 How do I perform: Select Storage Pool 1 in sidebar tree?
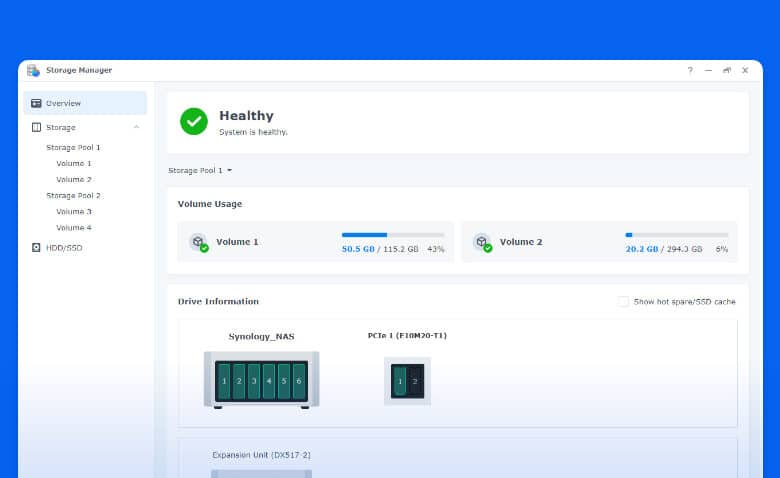point(73,147)
